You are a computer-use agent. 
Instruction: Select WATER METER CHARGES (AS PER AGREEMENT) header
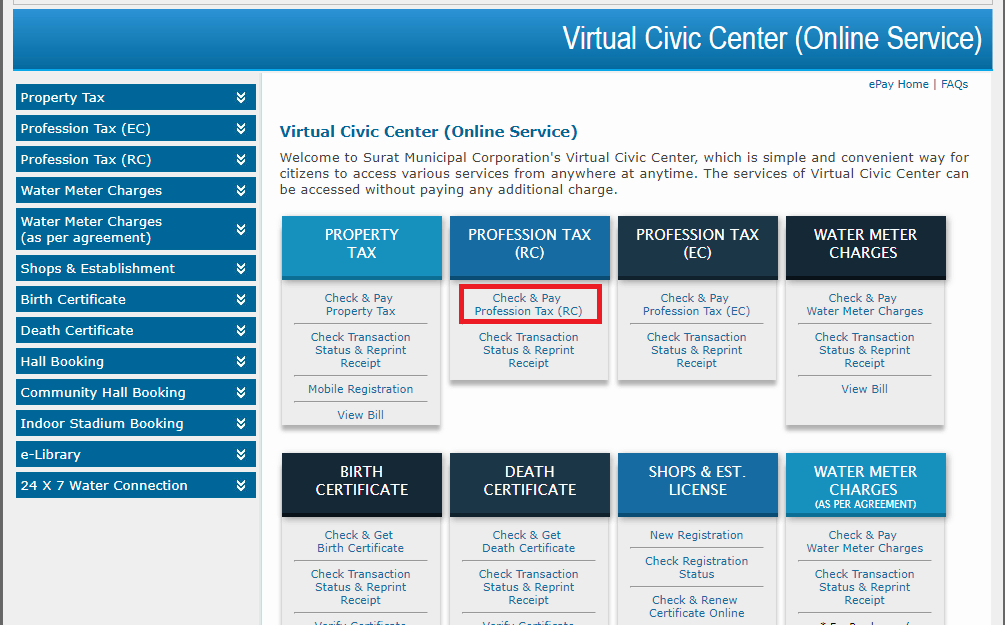tap(865, 484)
